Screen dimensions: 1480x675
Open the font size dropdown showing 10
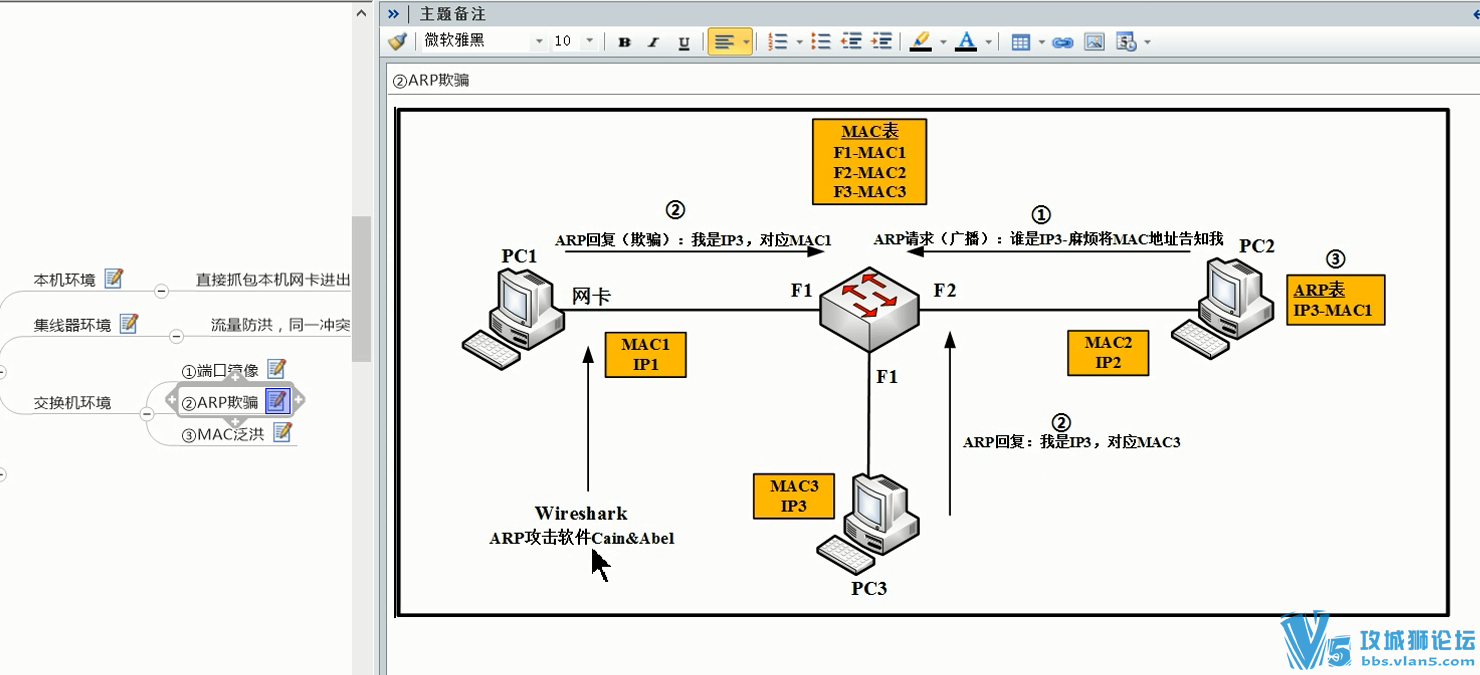point(589,41)
